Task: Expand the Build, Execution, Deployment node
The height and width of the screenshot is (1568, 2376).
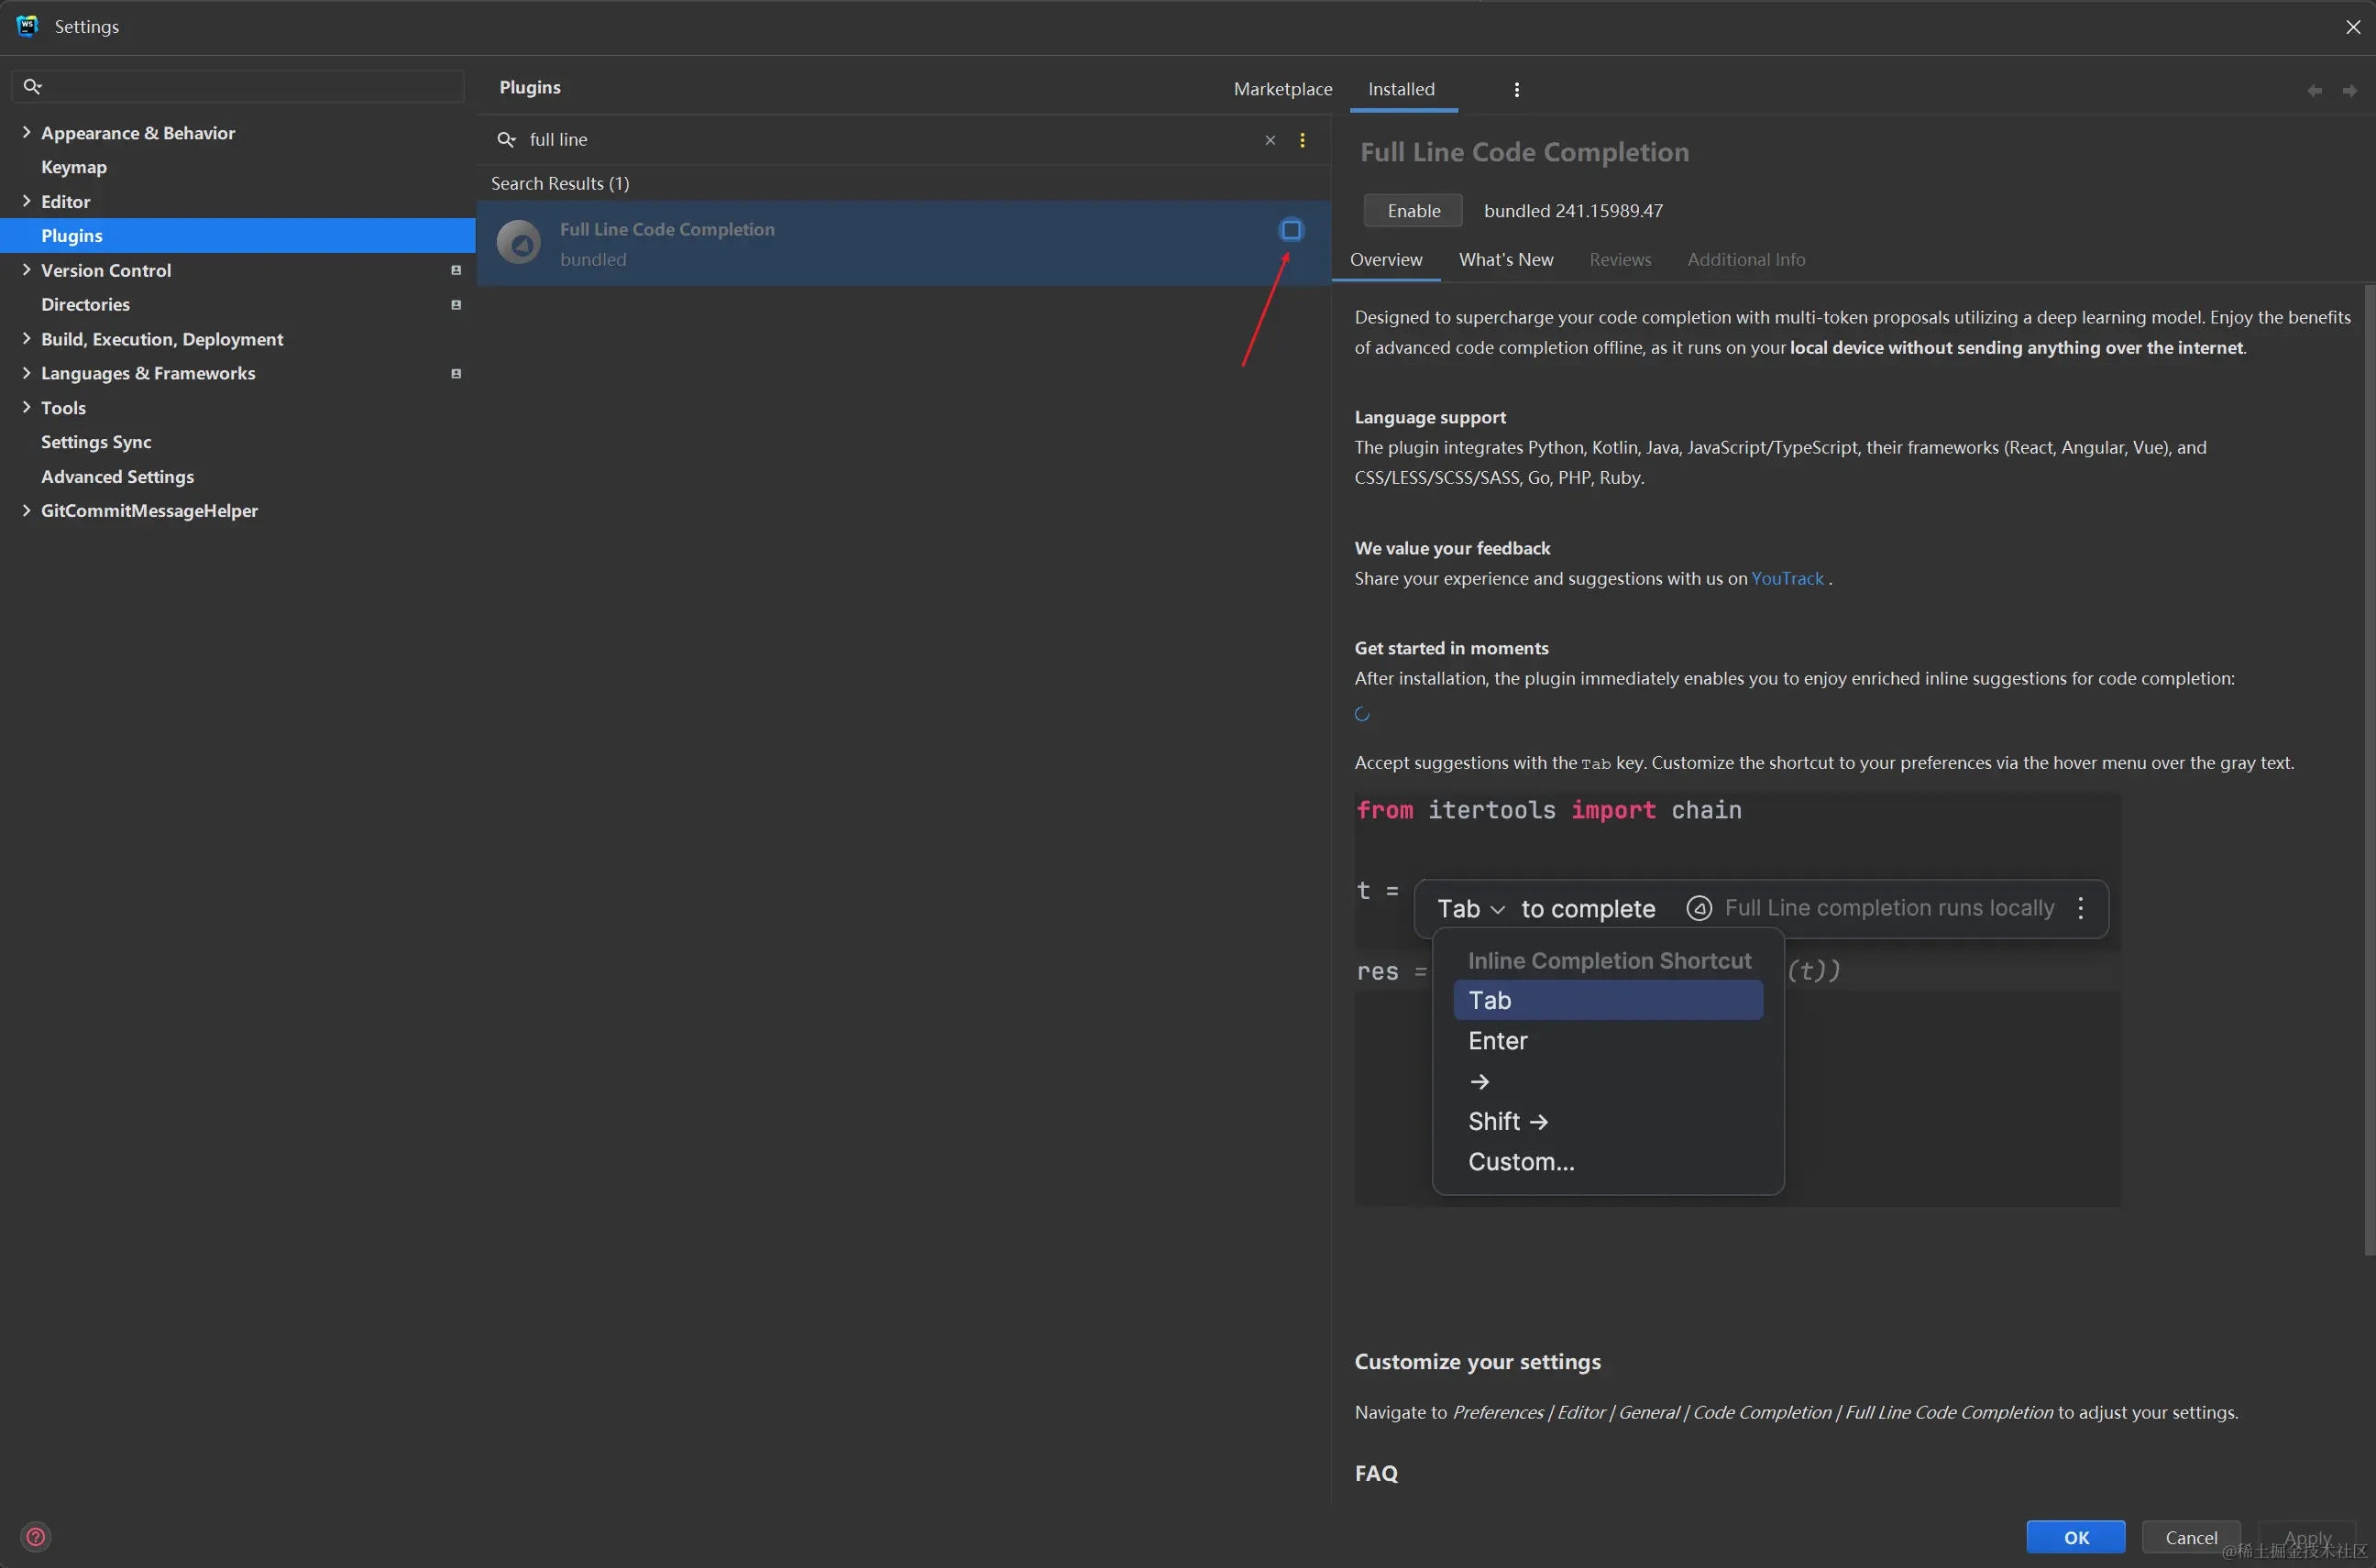Action: point(26,339)
